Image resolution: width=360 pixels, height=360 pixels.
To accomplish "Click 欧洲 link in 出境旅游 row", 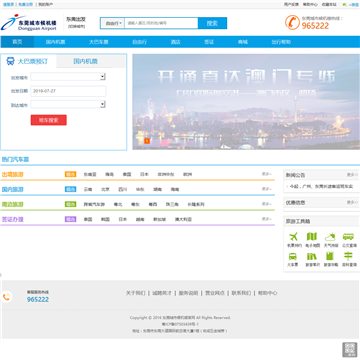I will [188, 174].
